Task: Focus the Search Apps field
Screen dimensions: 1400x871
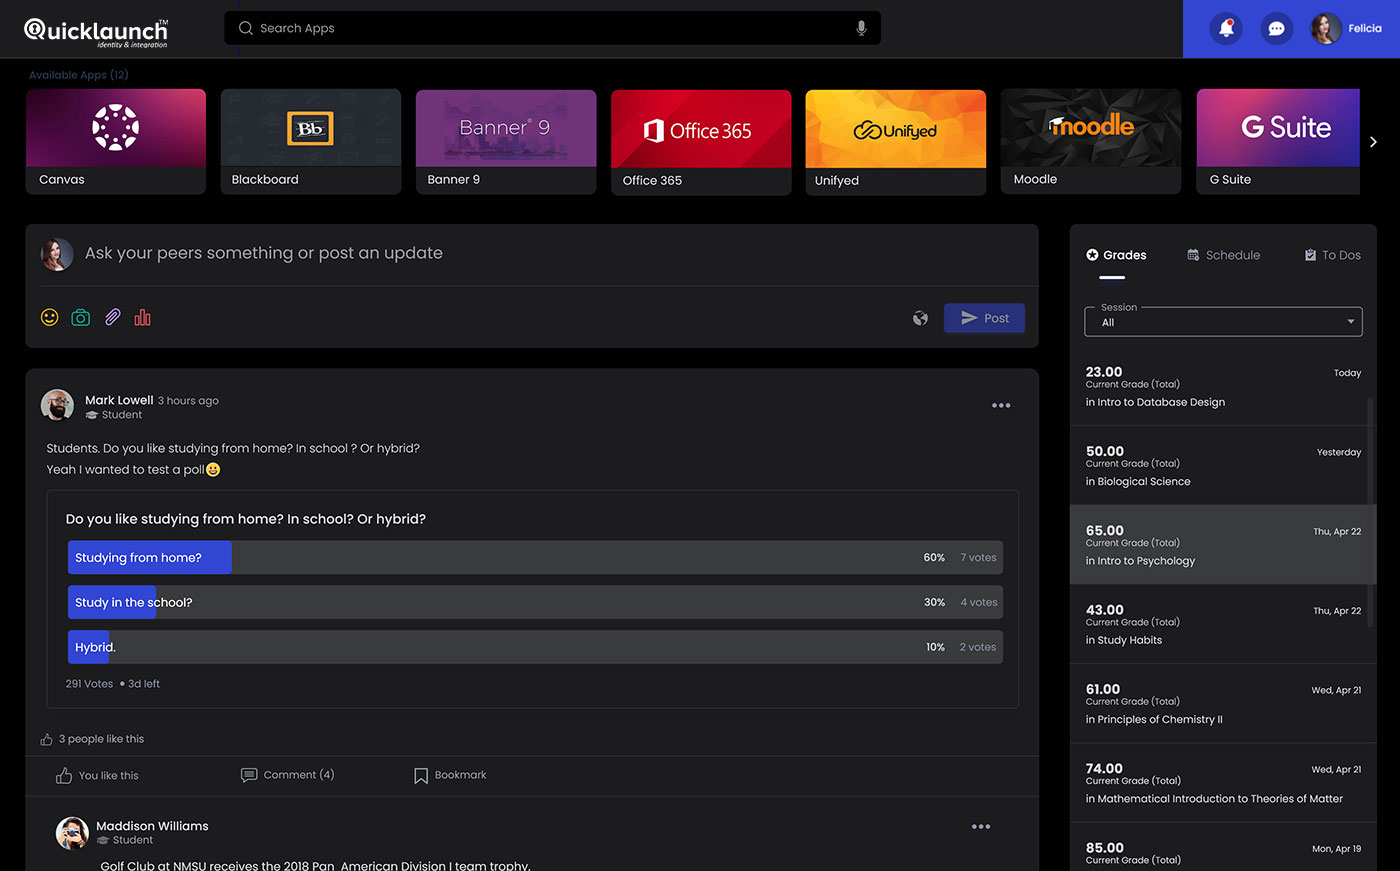Action: [552, 28]
